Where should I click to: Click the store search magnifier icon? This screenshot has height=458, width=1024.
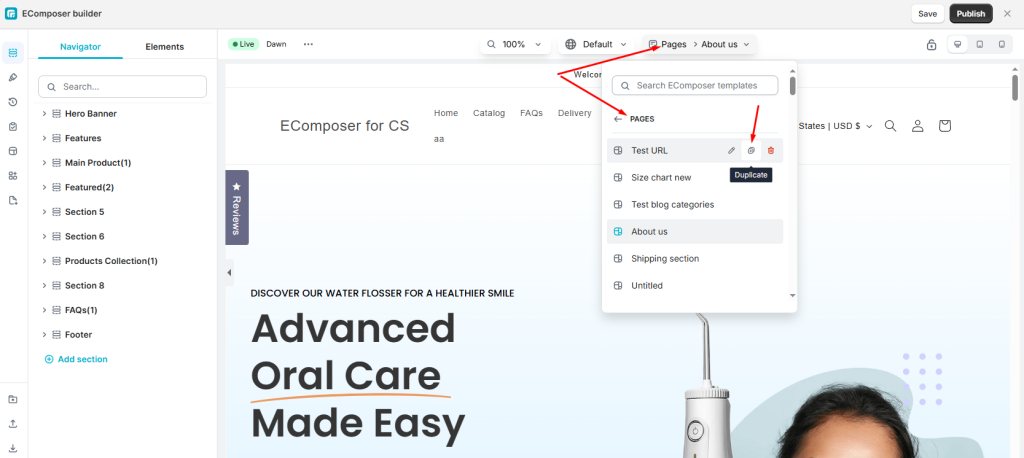point(890,125)
